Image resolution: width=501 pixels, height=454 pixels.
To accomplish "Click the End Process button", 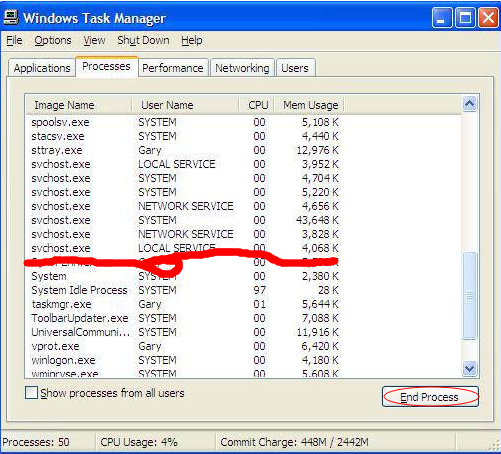I will (430, 397).
